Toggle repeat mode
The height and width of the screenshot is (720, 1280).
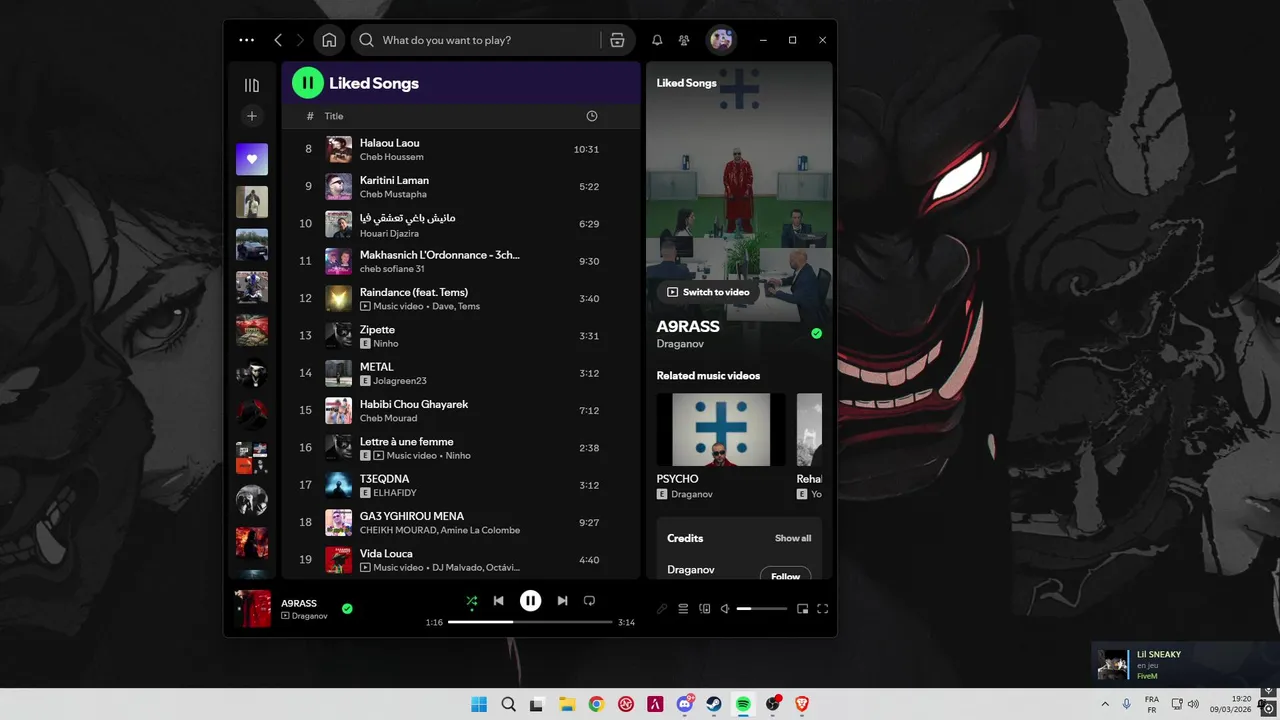click(x=589, y=601)
